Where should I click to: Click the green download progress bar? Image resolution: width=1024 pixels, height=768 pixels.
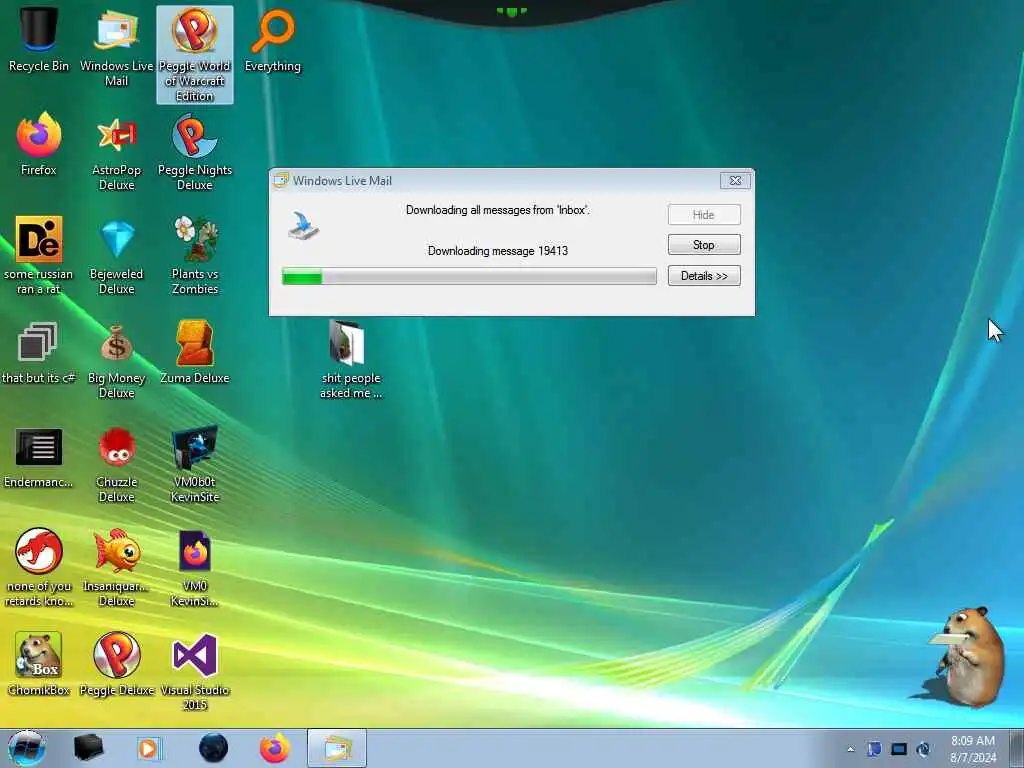point(469,276)
